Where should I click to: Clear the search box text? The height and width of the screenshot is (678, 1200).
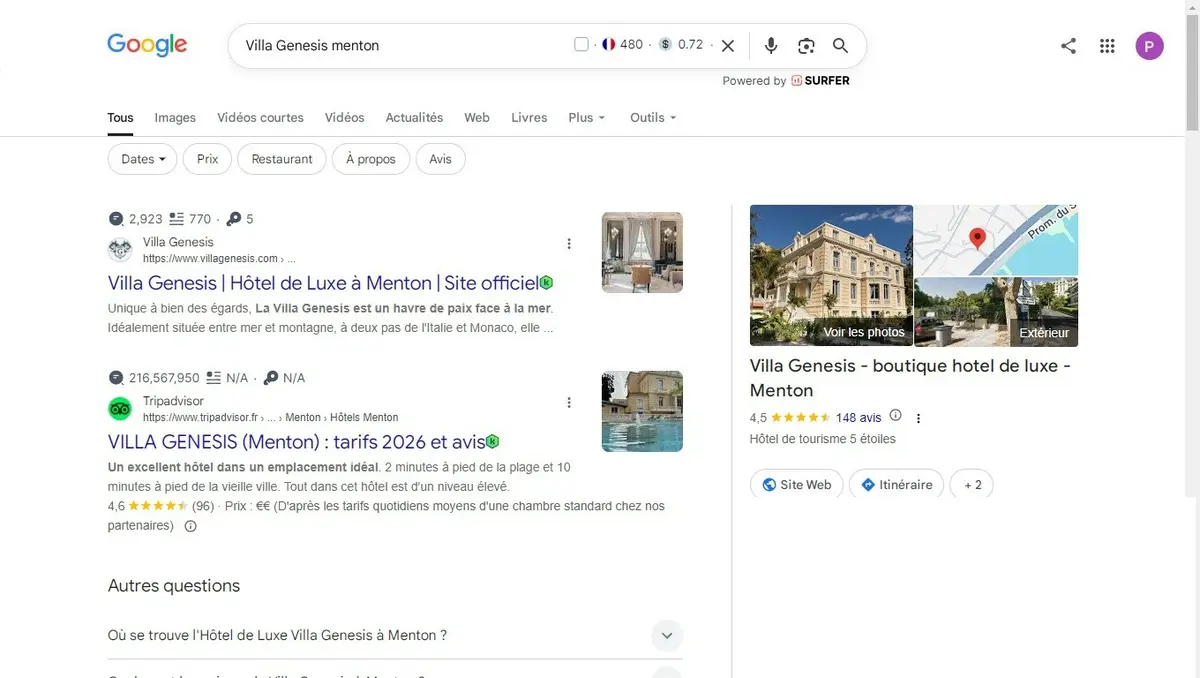pos(728,46)
